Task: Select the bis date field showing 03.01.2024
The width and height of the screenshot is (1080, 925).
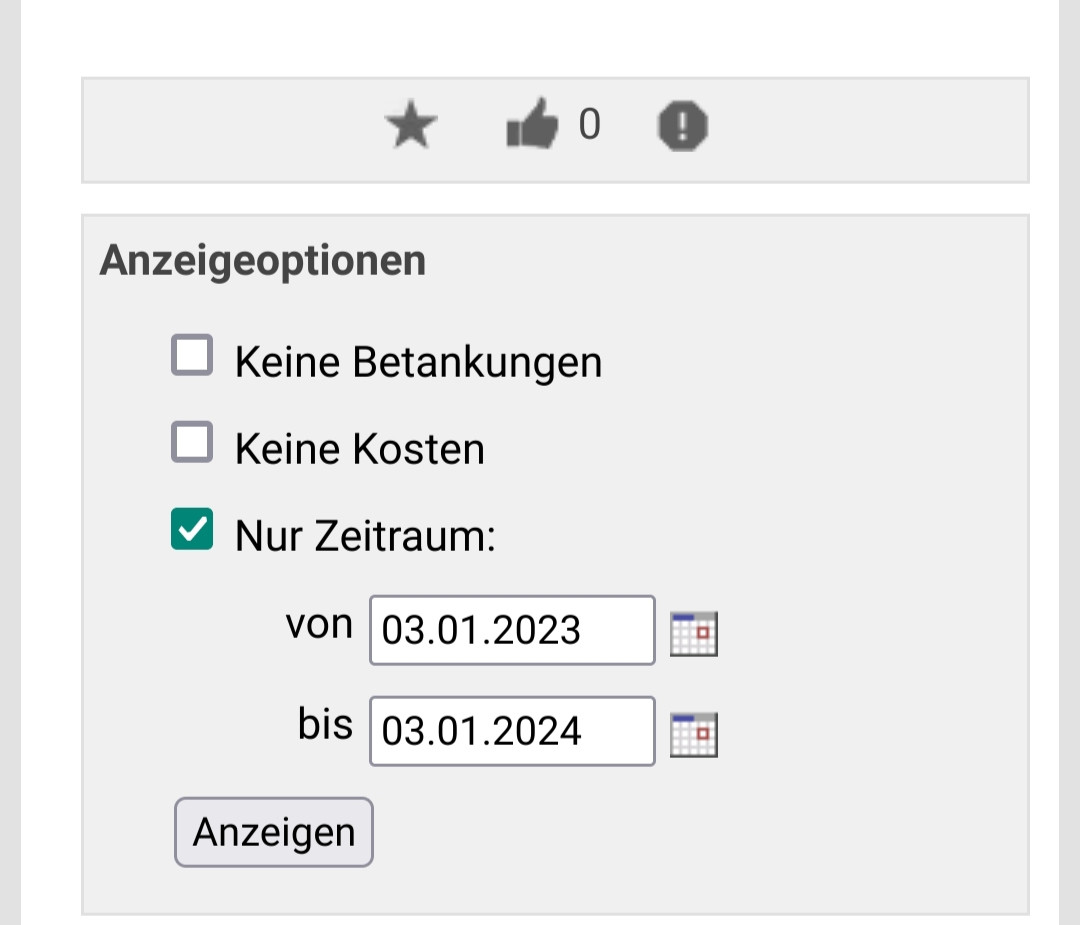Action: (x=510, y=731)
